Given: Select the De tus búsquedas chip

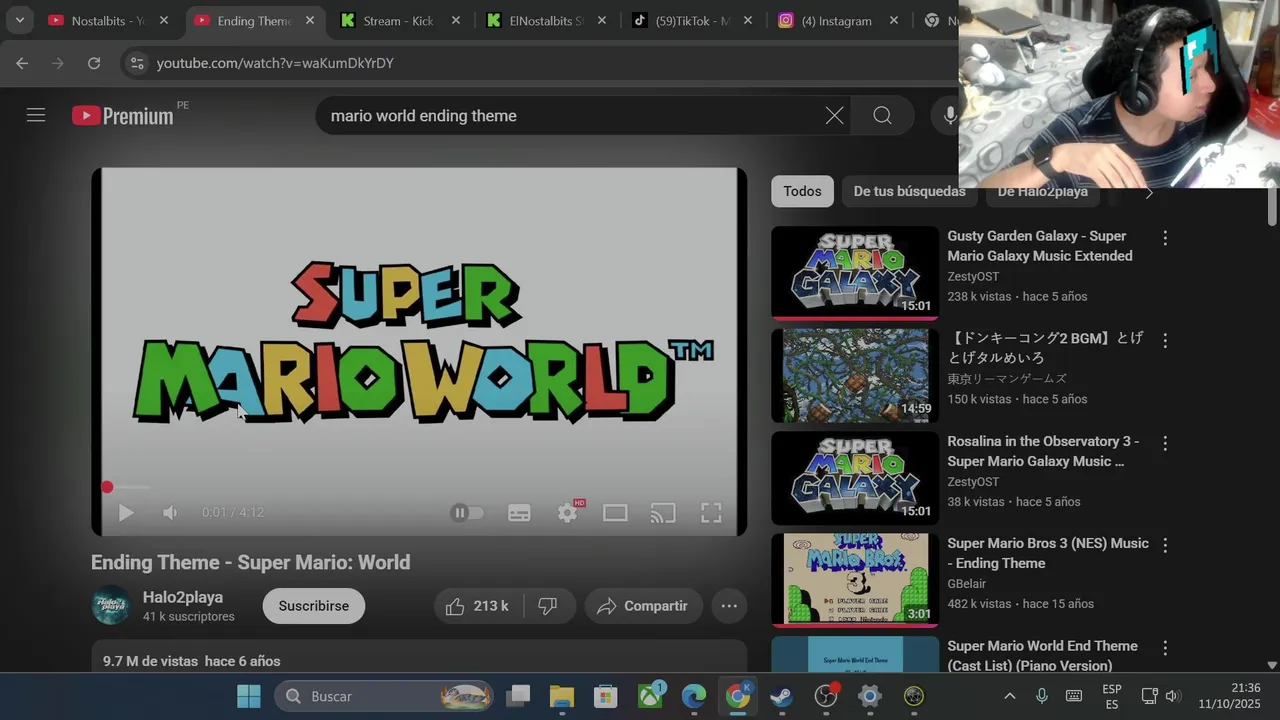Looking at the screenshot, I should (x=909, y=191).
